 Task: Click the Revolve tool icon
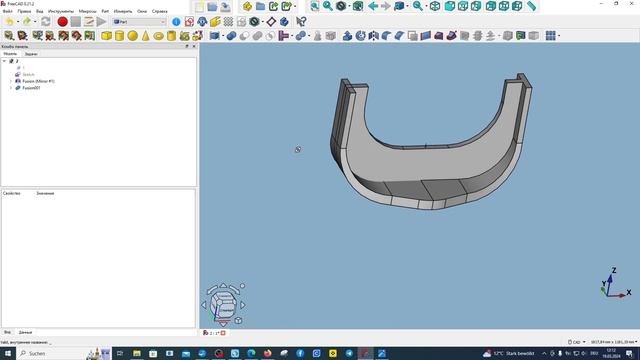(x=360, y=36)
